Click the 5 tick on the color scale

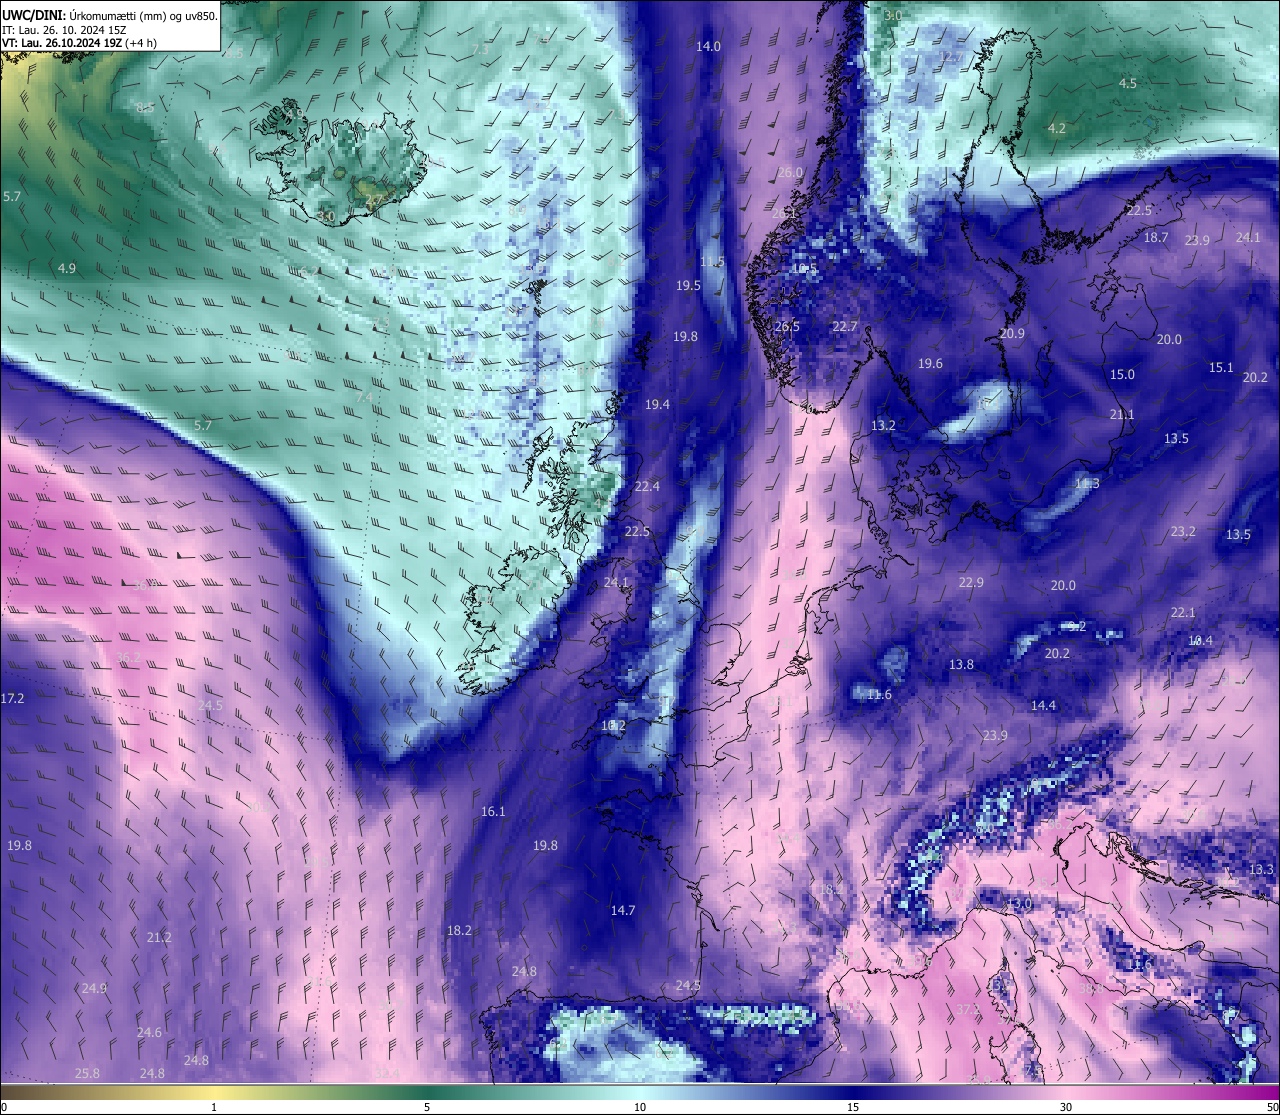(427, 1107)
